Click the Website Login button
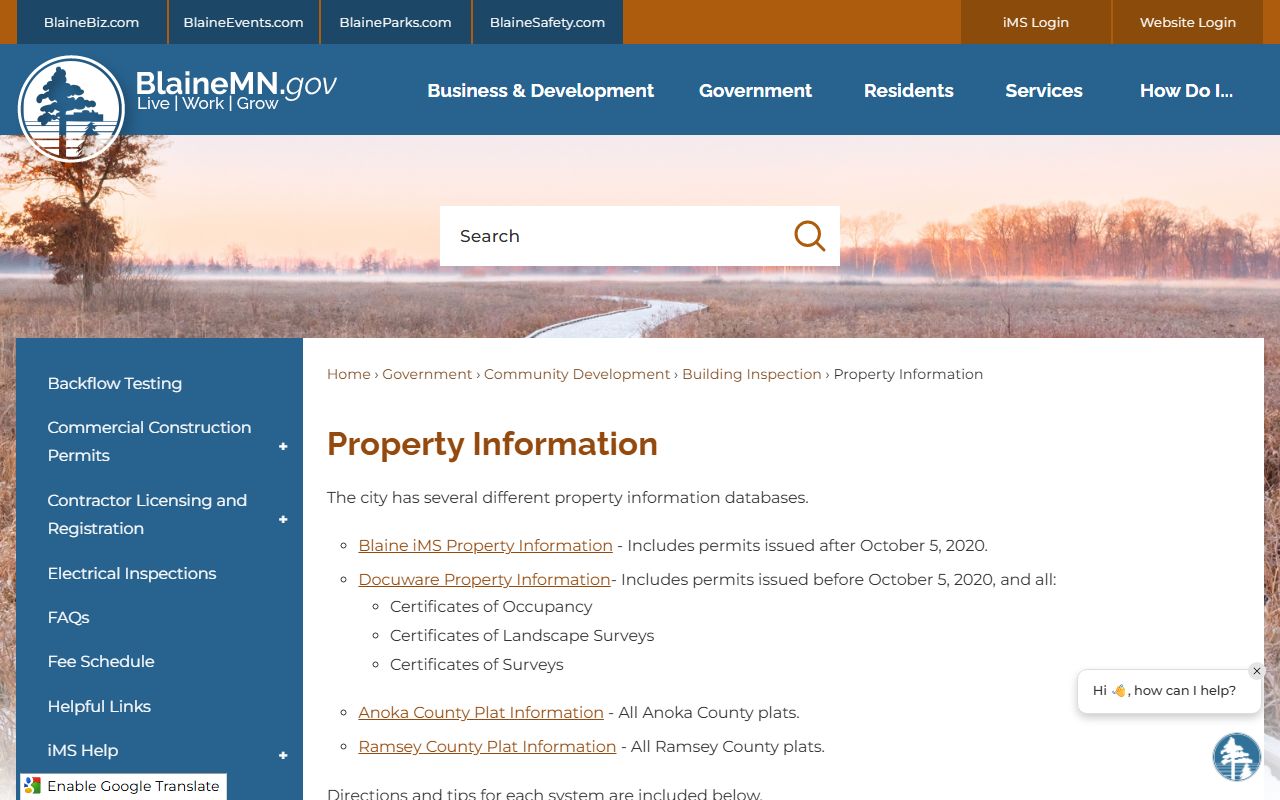This screenshot has width=1280, height=800. point(1188,22)
